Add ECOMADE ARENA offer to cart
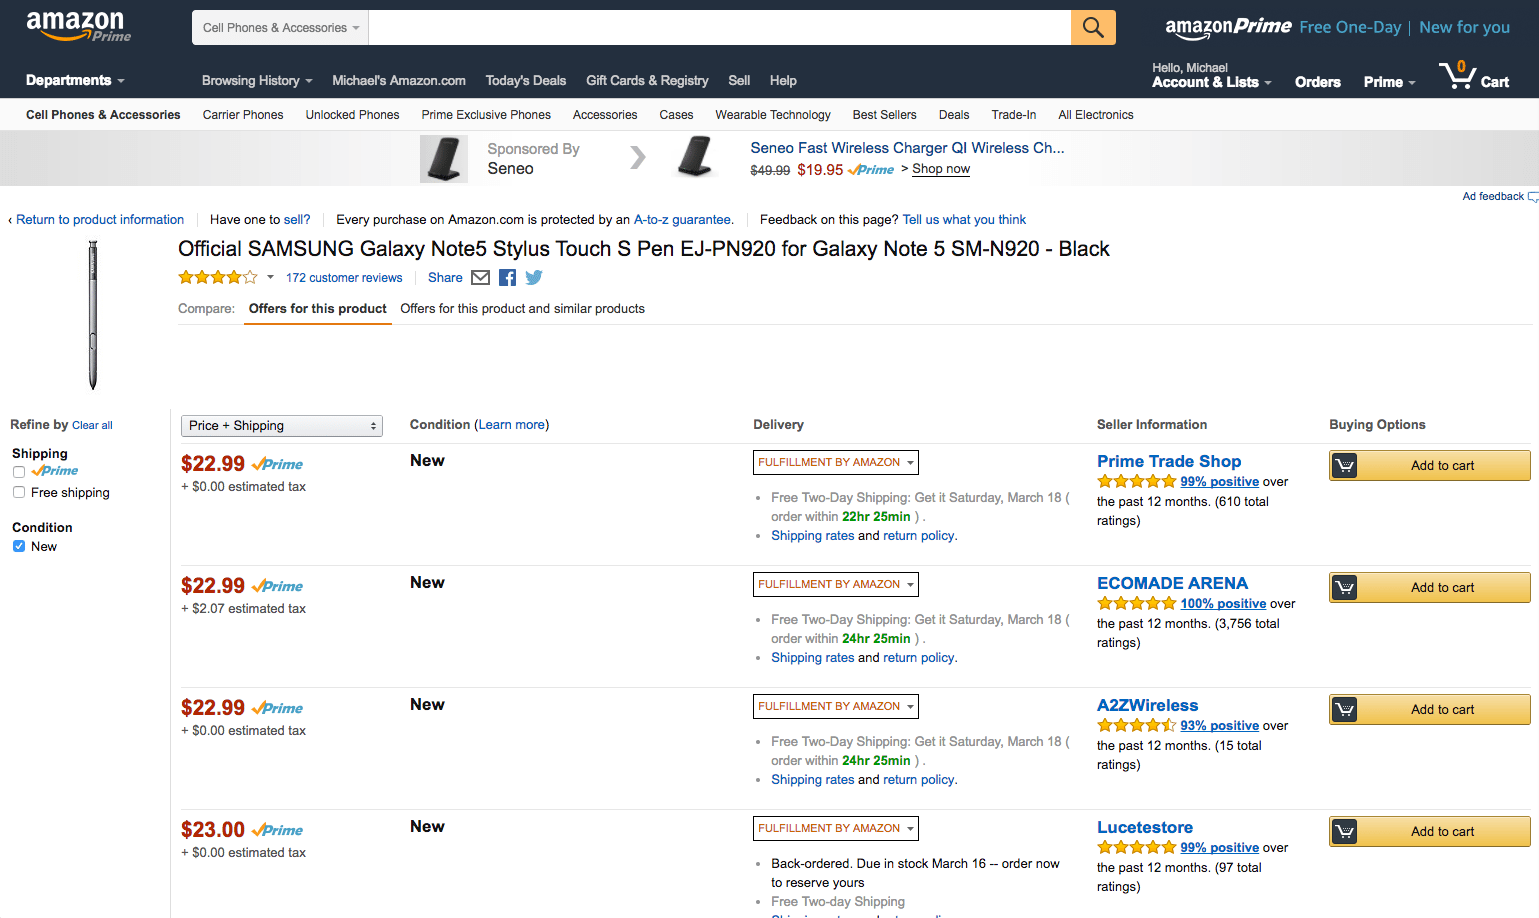 (x=1430, y=588)
